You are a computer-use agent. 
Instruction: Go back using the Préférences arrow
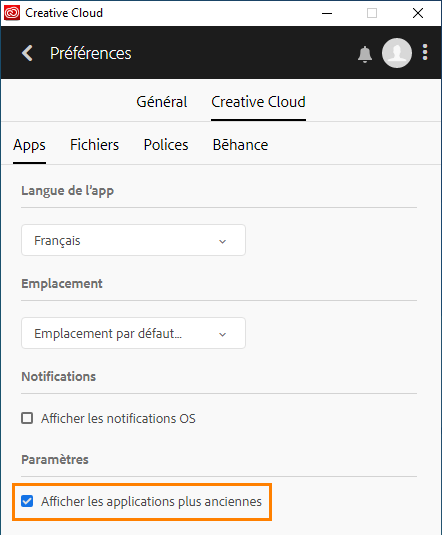tap(27, 53)
